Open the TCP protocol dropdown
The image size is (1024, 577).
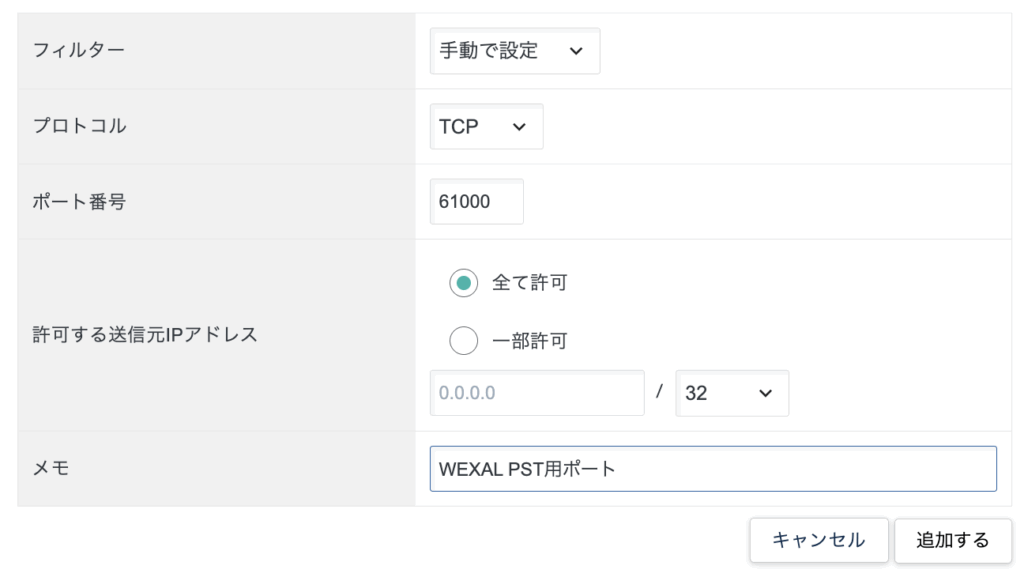pos(486,127)
